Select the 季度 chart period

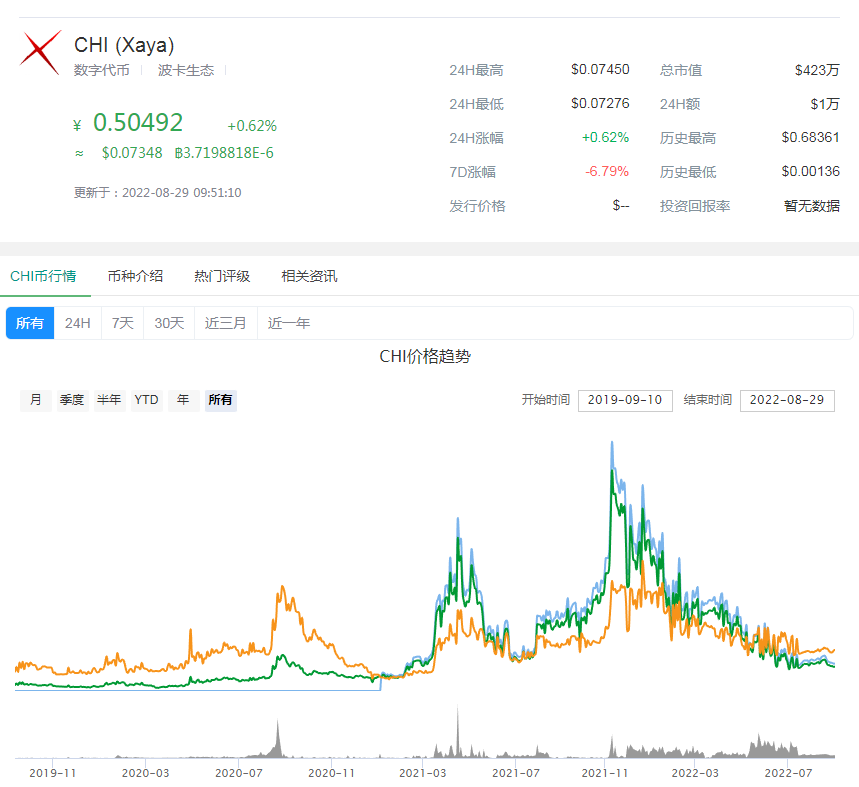tap(71, 400)
